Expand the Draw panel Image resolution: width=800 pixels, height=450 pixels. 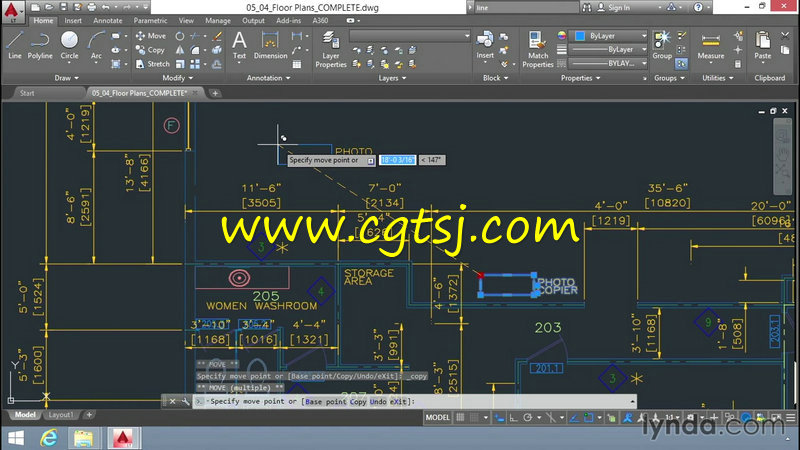coord(66,78)
